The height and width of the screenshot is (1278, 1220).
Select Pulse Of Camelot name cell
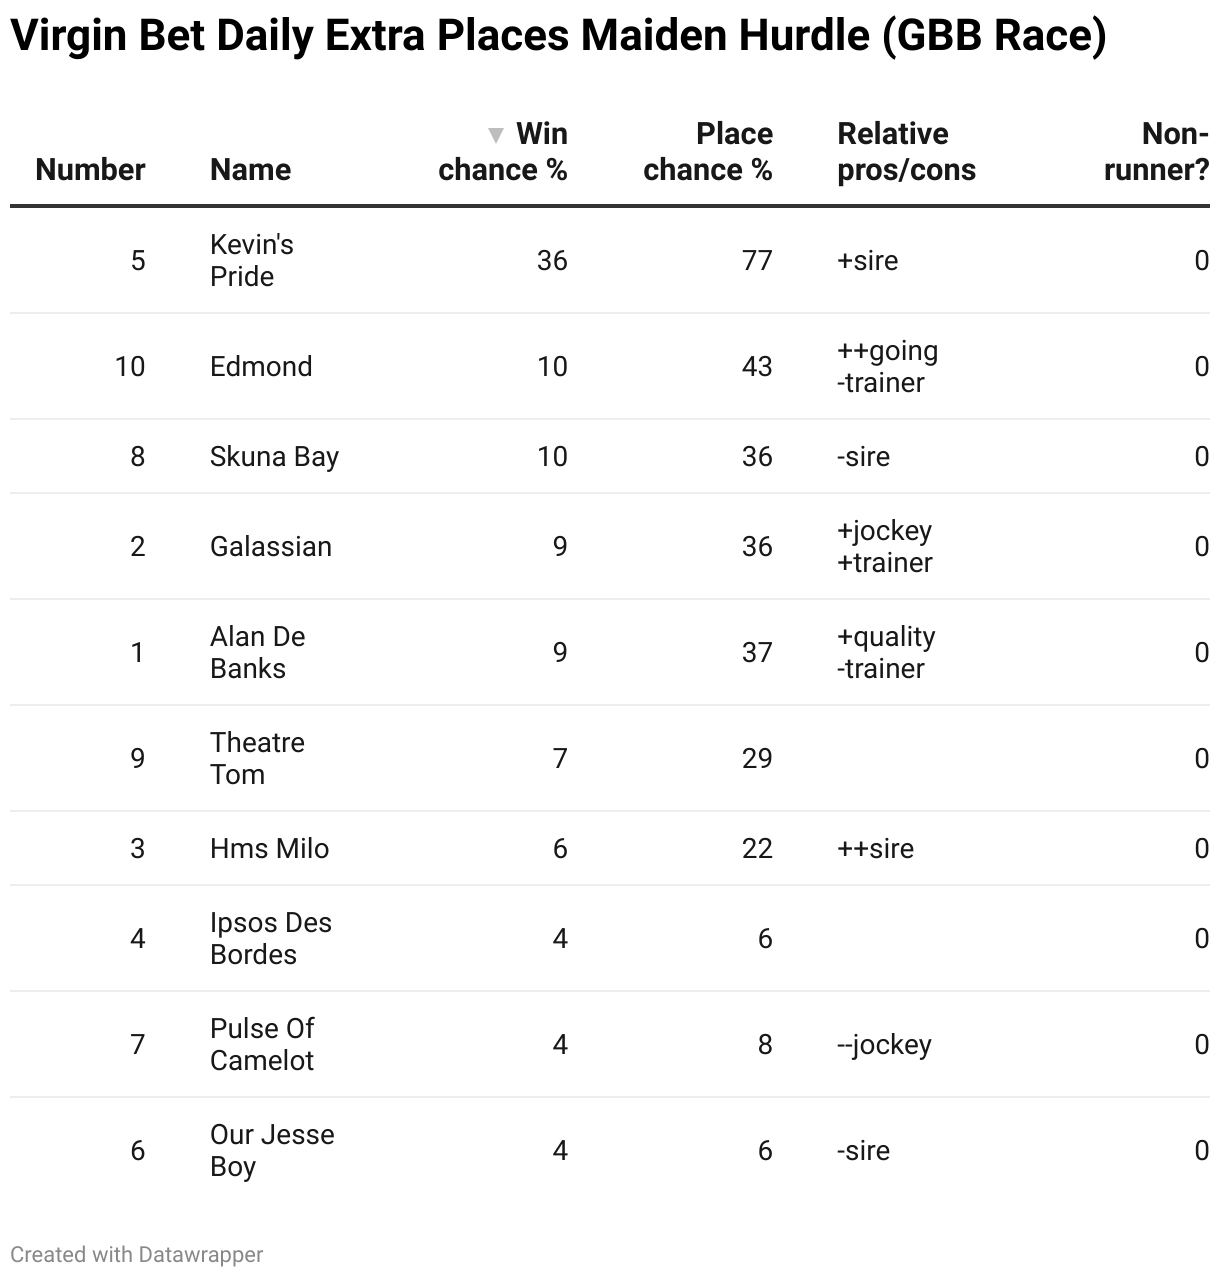(262, 1044)
